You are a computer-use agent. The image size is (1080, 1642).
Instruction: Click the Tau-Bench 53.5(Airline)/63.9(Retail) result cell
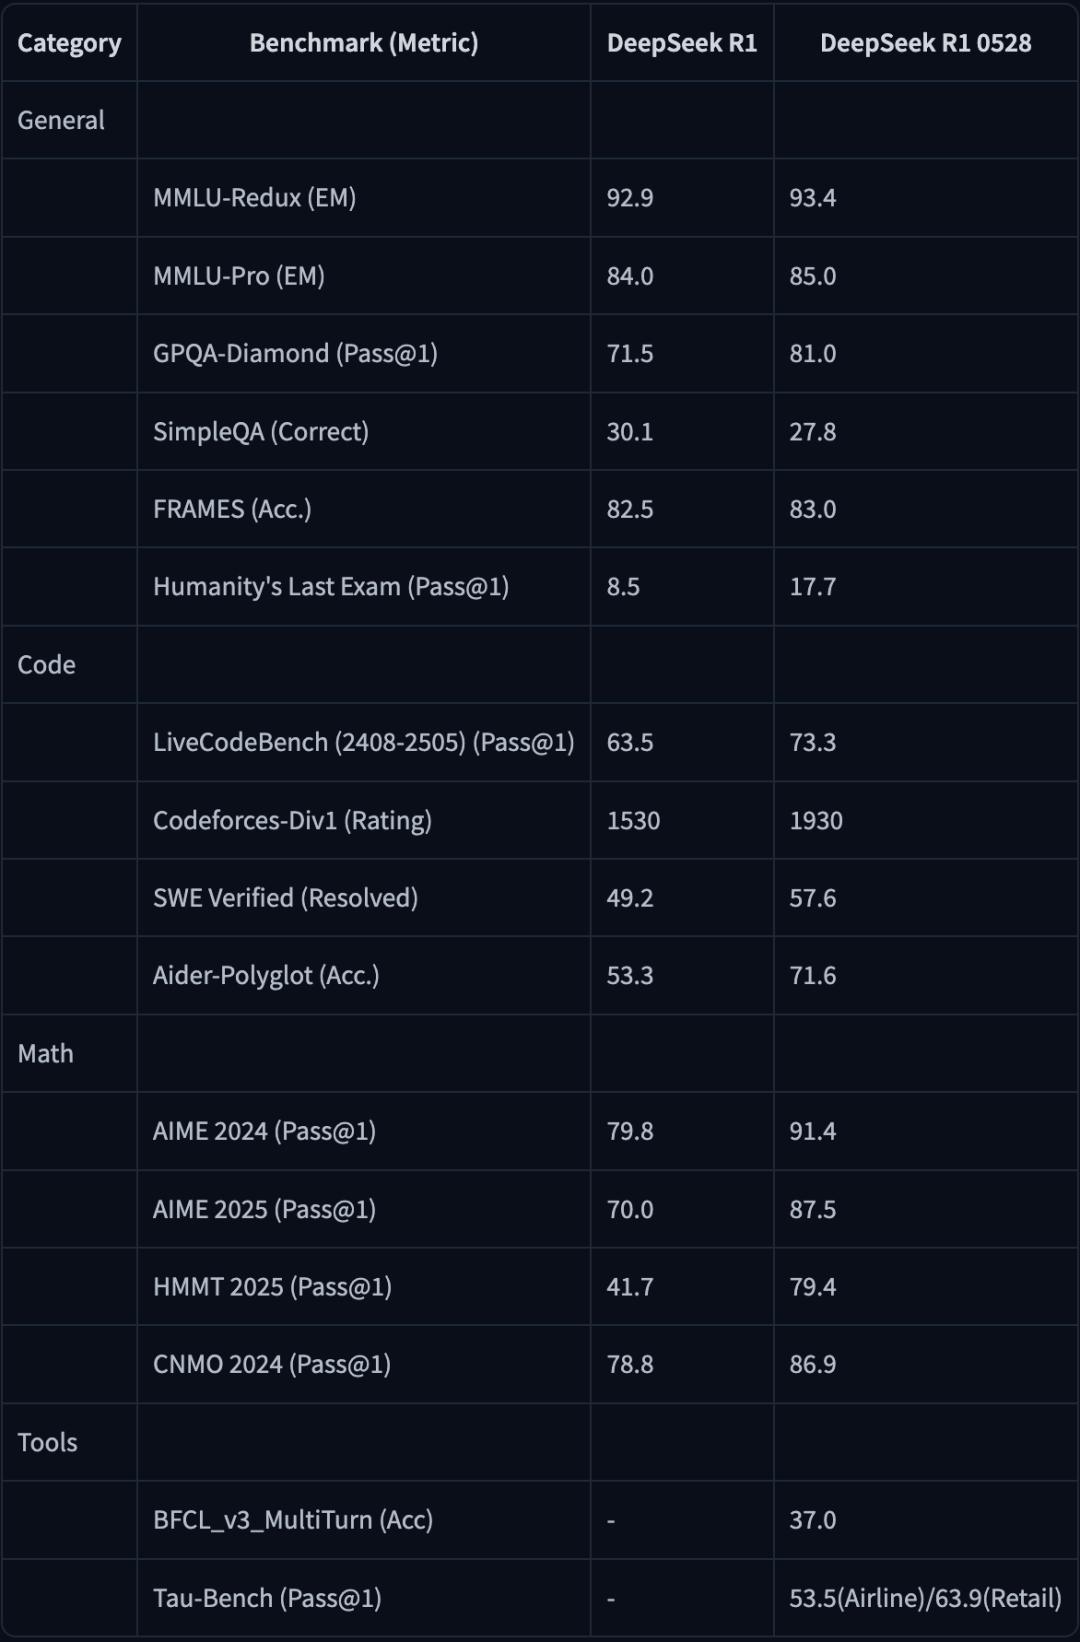925,1598
